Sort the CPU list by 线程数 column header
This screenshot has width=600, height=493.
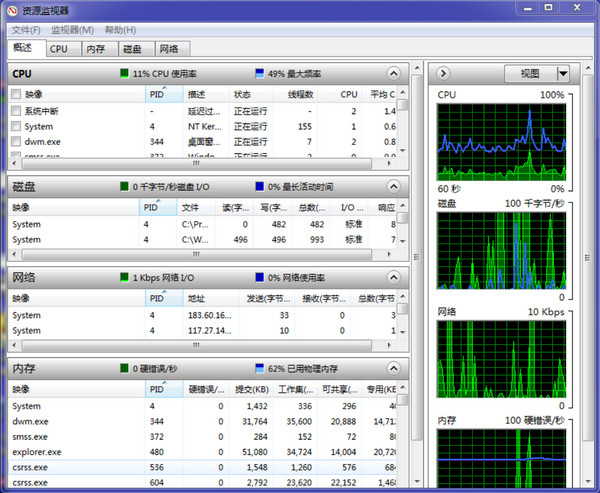pos(301,94)
